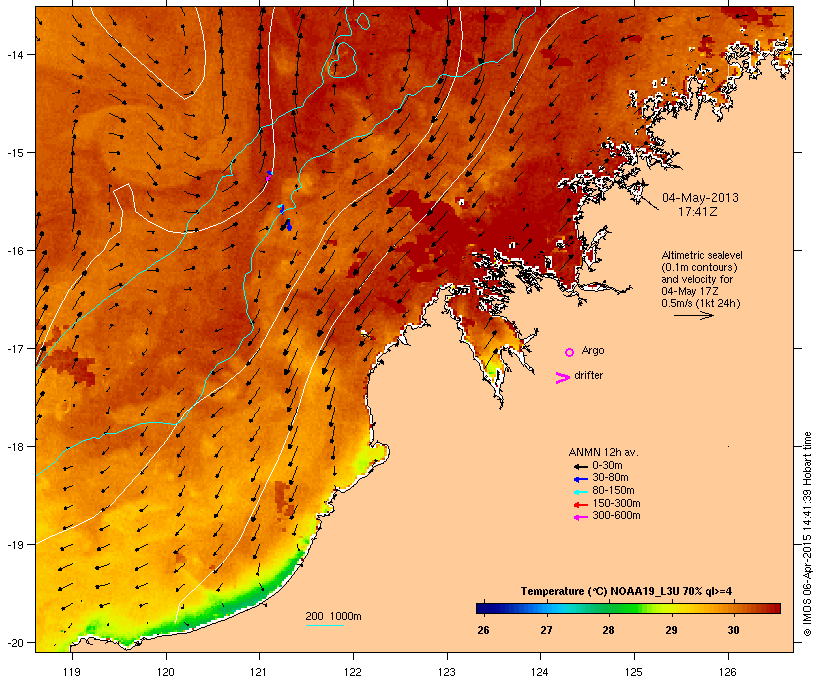The image size is (820, 680).
Task: Click the latitude label -19
Action: click(14, 545)
